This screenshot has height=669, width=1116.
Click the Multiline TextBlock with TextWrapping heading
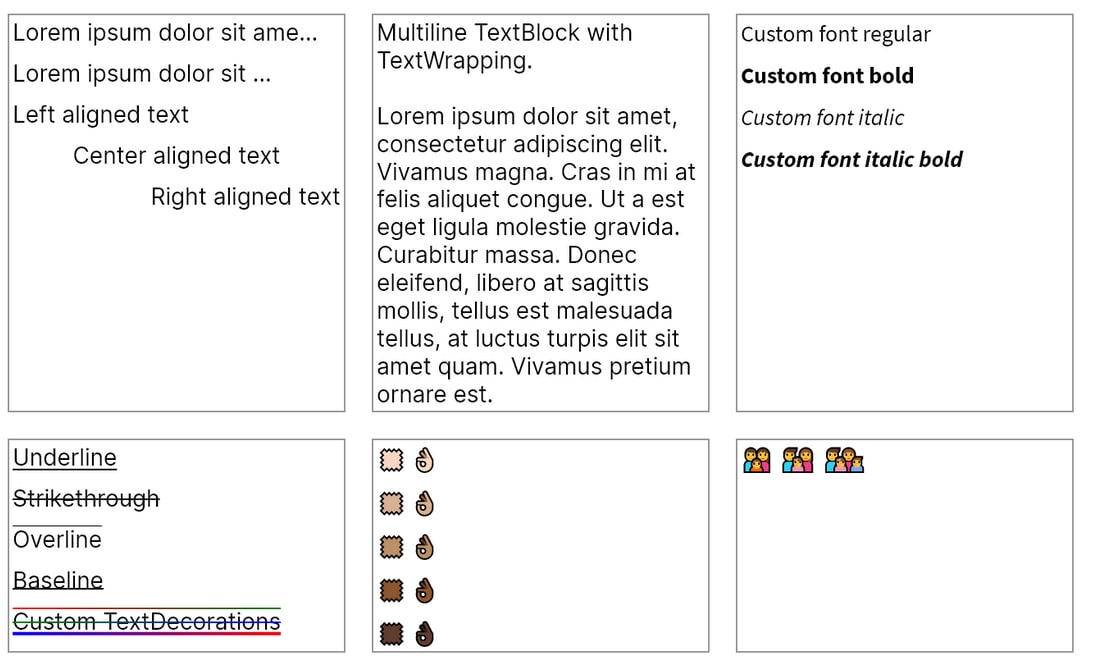[505, 46]
